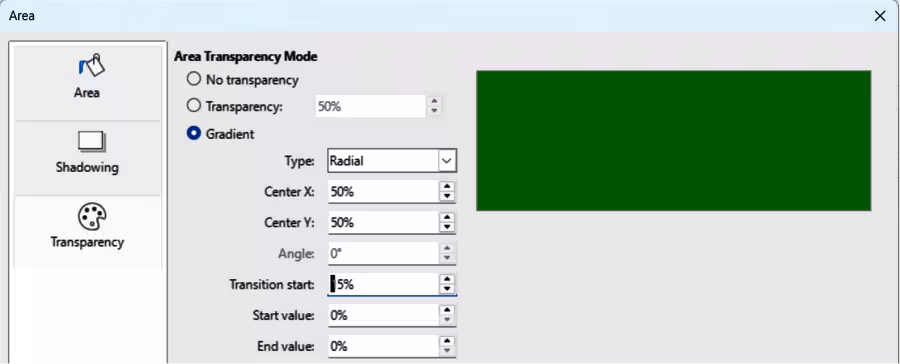Increase the Center X value
900x364 pixels.
pos(447,187)
